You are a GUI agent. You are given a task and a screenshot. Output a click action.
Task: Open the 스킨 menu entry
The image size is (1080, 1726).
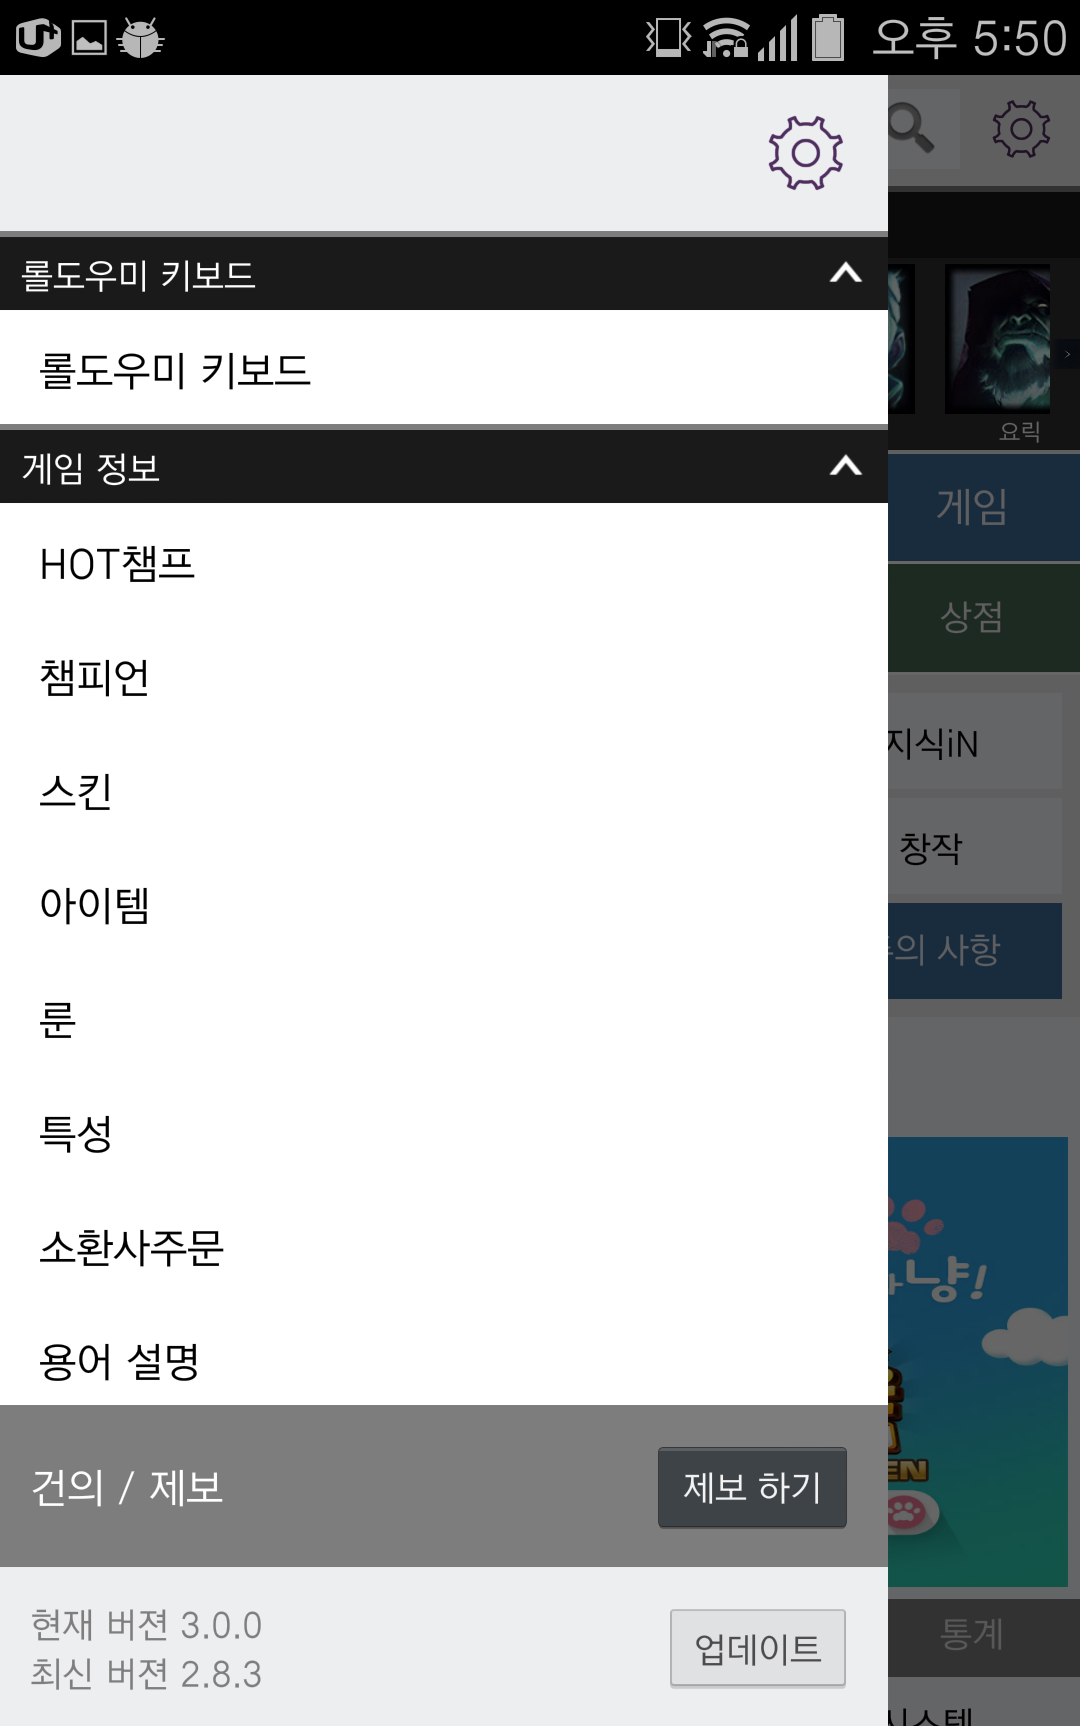point(444,791)
